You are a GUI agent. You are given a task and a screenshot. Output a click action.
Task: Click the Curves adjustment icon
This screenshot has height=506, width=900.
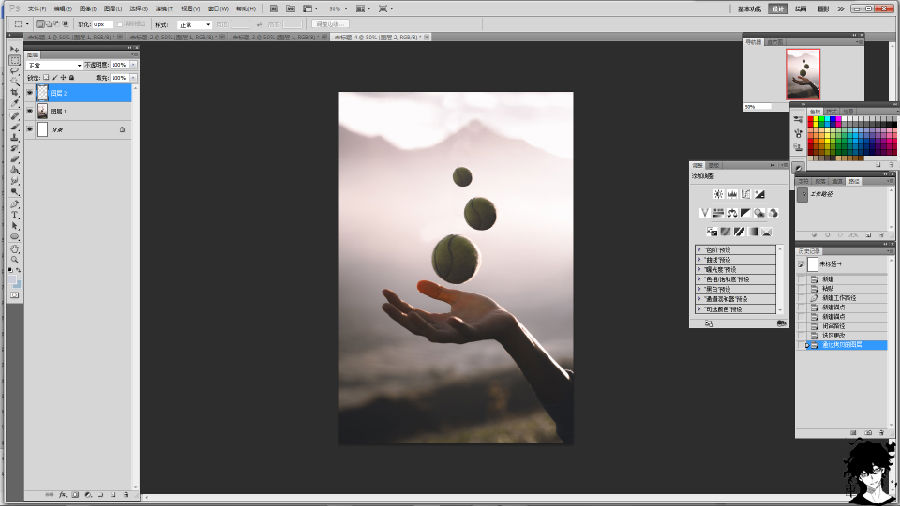click(x=746, y=194)
